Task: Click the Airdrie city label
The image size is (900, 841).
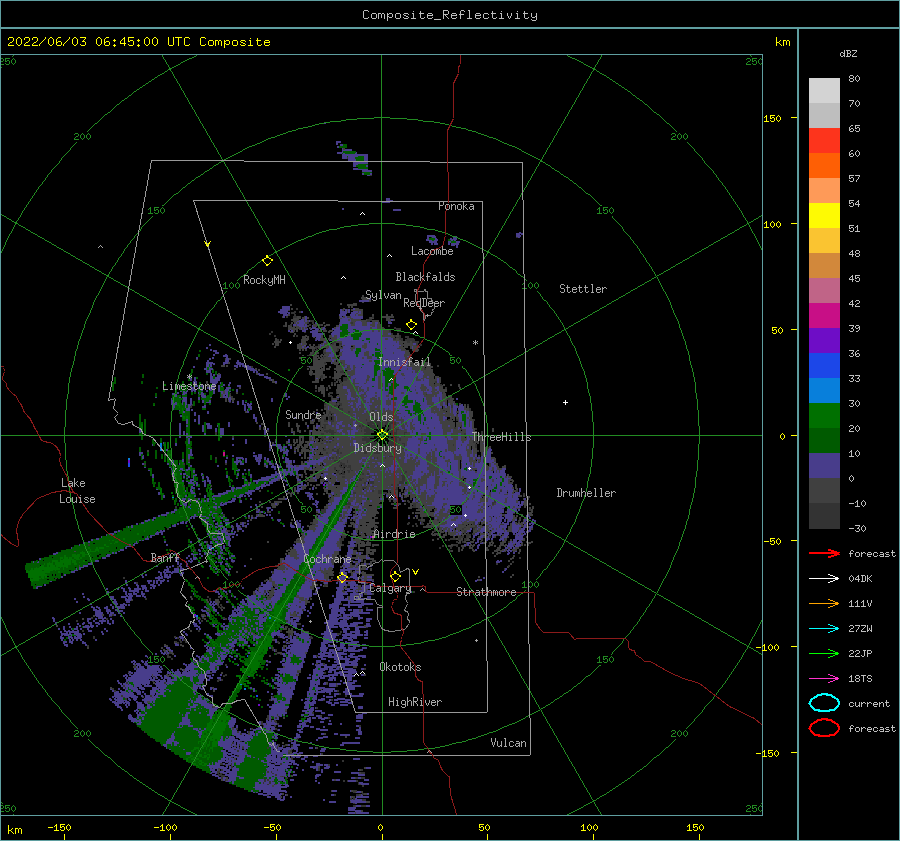Action: click(394, 534)
